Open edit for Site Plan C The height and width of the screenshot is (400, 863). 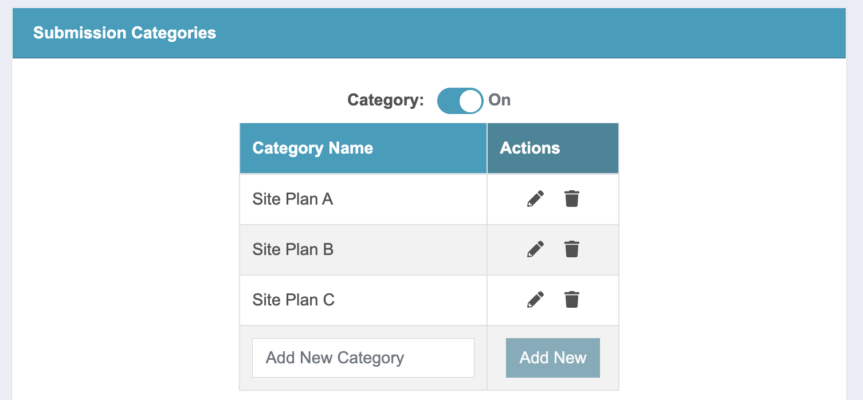coord(535,300)
